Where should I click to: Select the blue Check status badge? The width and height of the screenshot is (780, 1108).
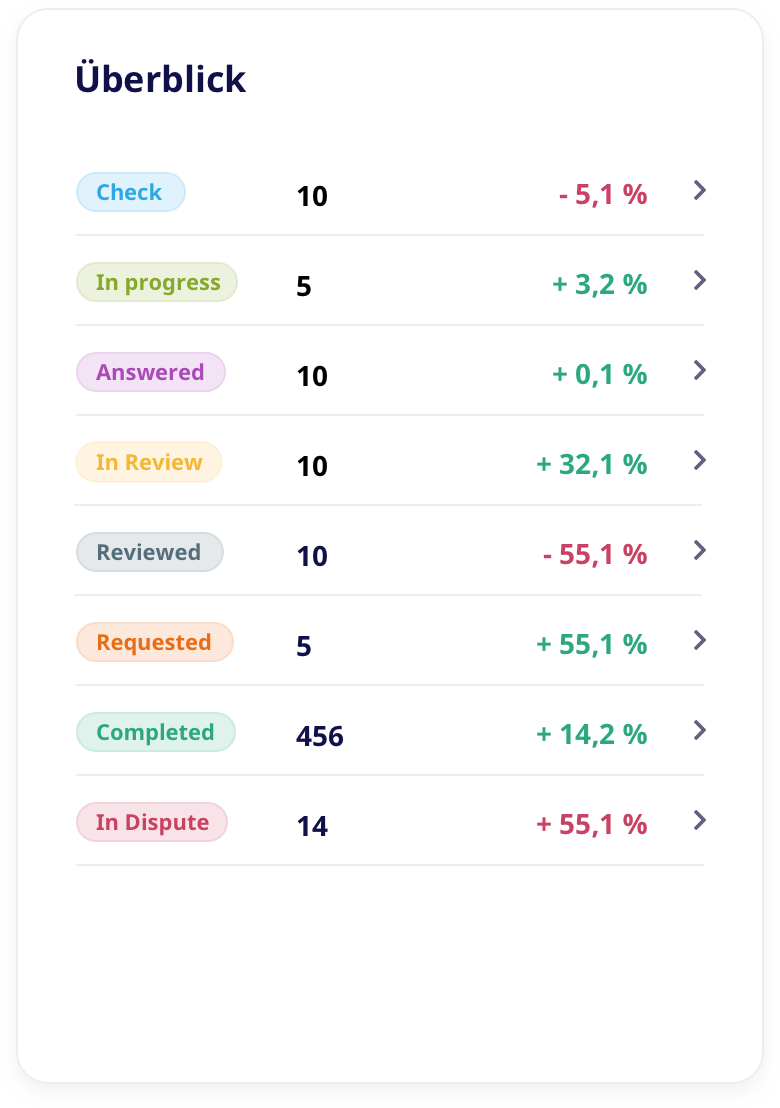(131, 192)
